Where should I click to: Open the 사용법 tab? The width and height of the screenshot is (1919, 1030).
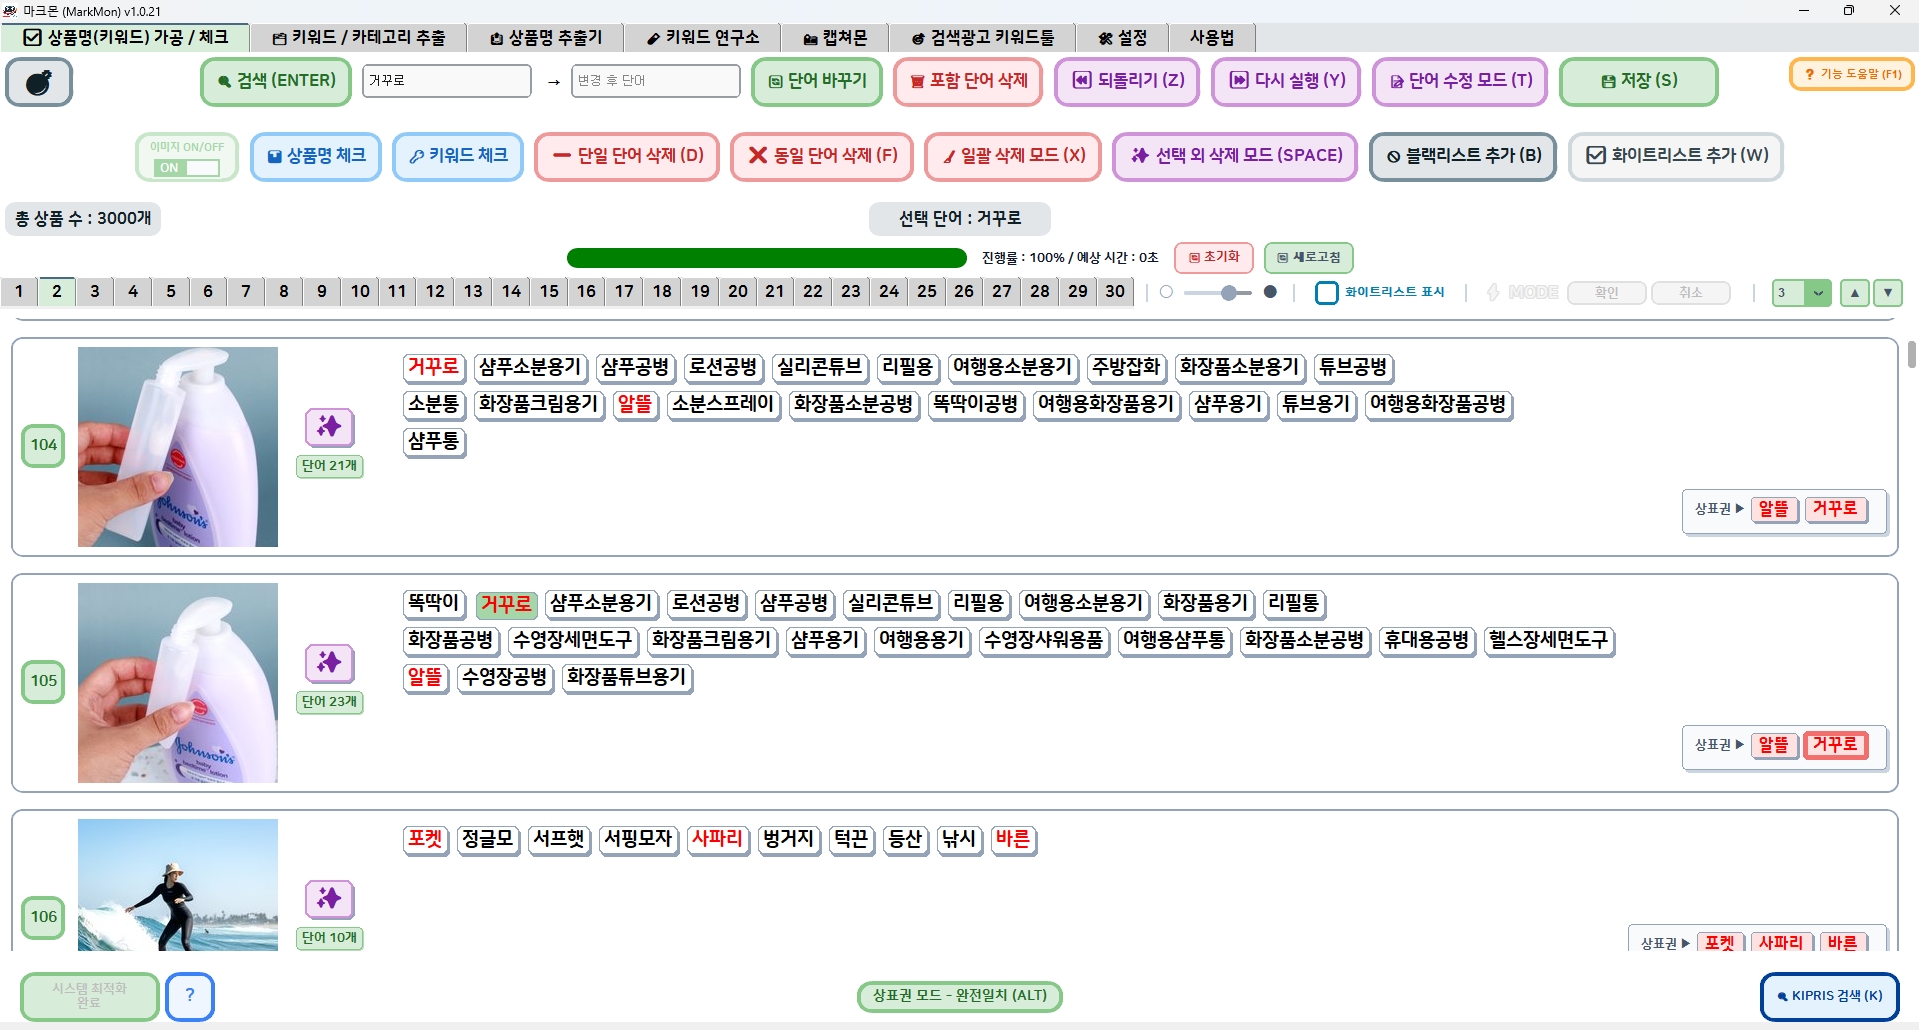coord(1212,38)
